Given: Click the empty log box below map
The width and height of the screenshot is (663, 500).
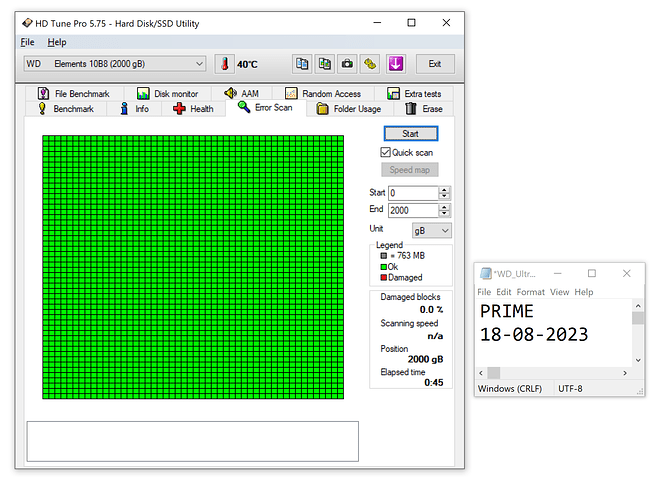Looking at the screenshot, I should [x=193, y=441].
